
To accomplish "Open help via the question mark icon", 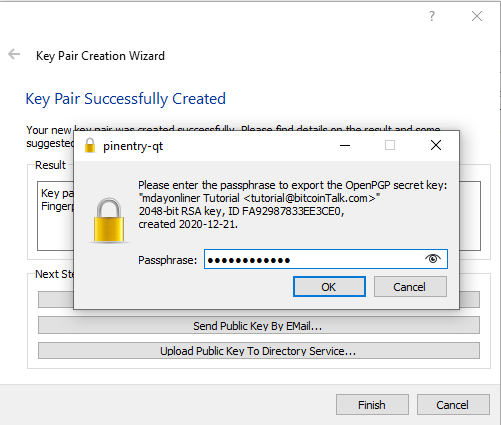I will click(x=432, y=16).
